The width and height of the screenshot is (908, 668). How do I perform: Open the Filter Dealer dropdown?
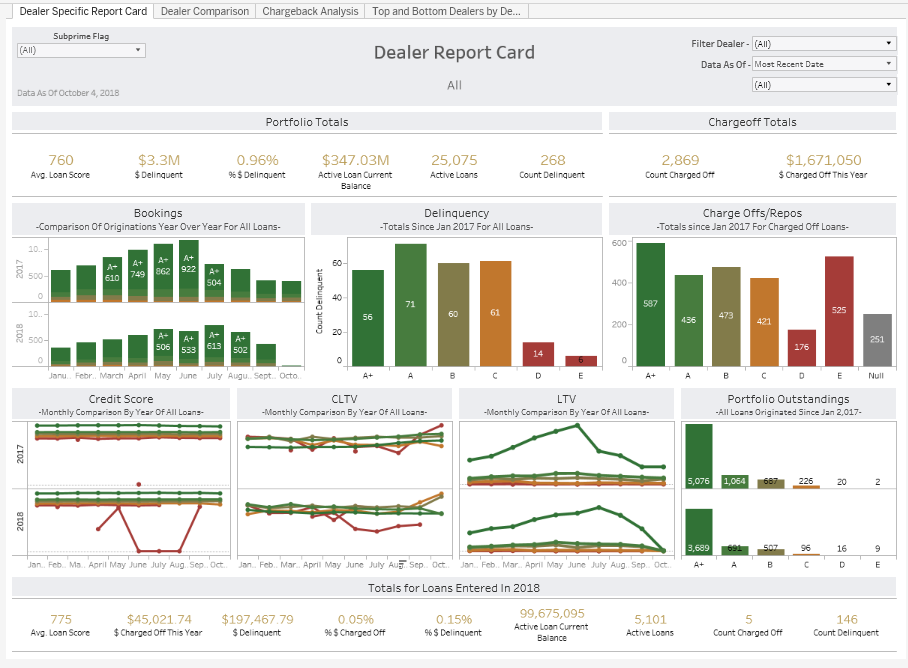point(823,44)
